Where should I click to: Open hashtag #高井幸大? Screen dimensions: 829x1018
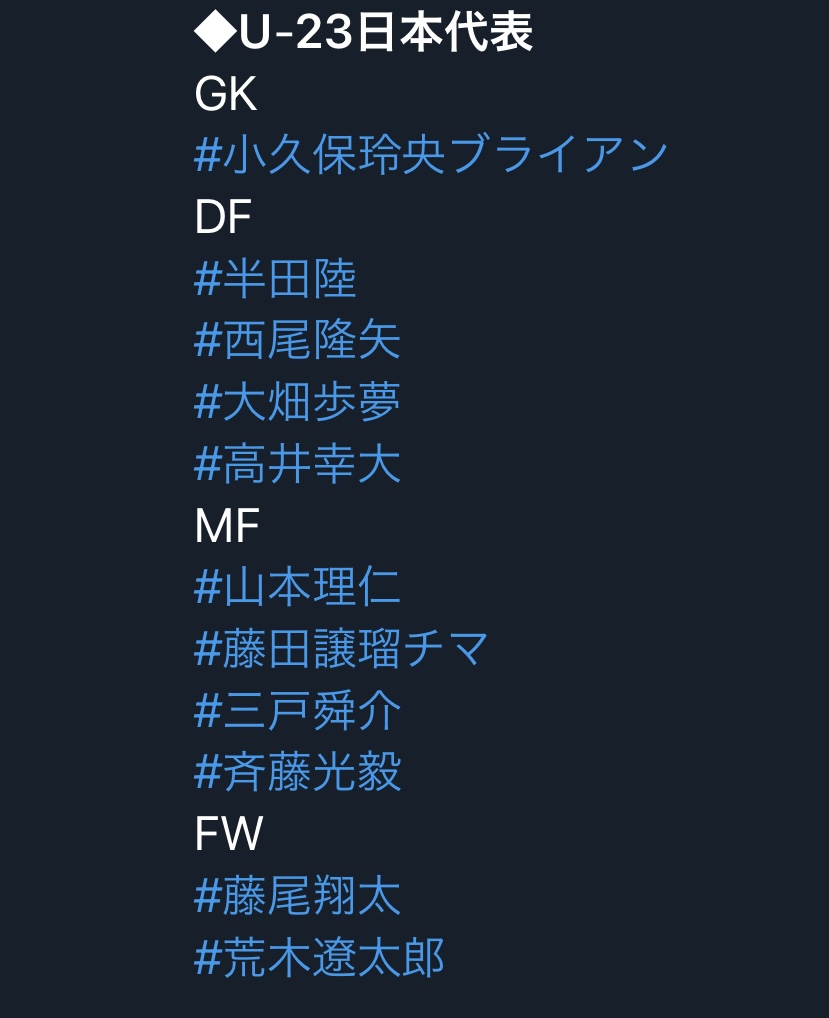pyautogui.click(x=297, y=464)
